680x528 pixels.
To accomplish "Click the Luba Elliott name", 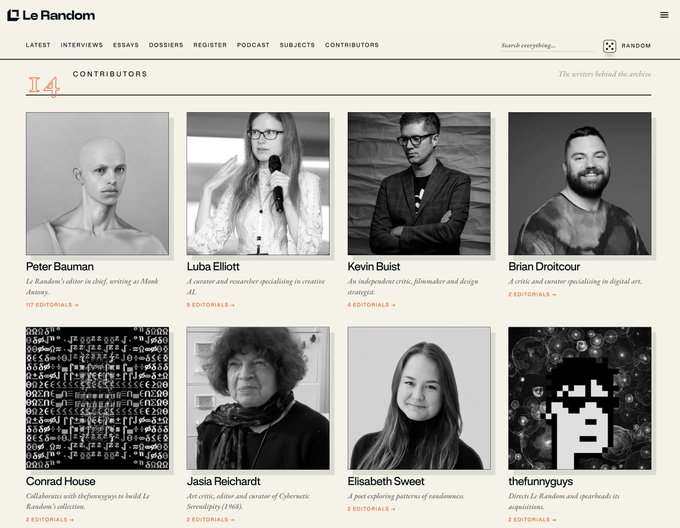I will coord(213,267).
